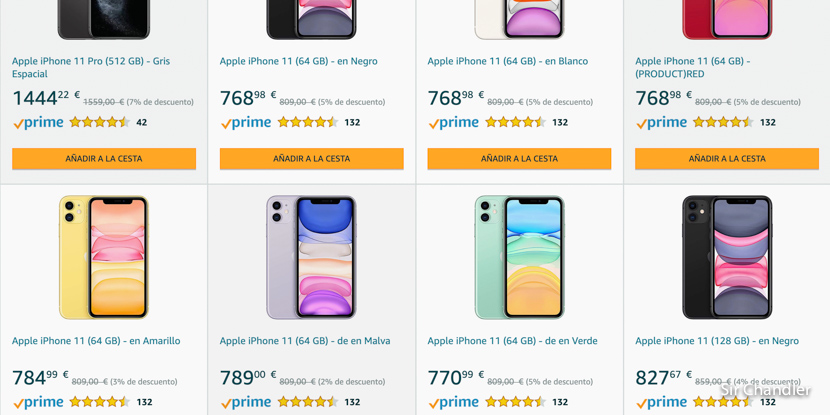
Task: Click the mauve iPhone 11 product image
Action: [311, 257]
